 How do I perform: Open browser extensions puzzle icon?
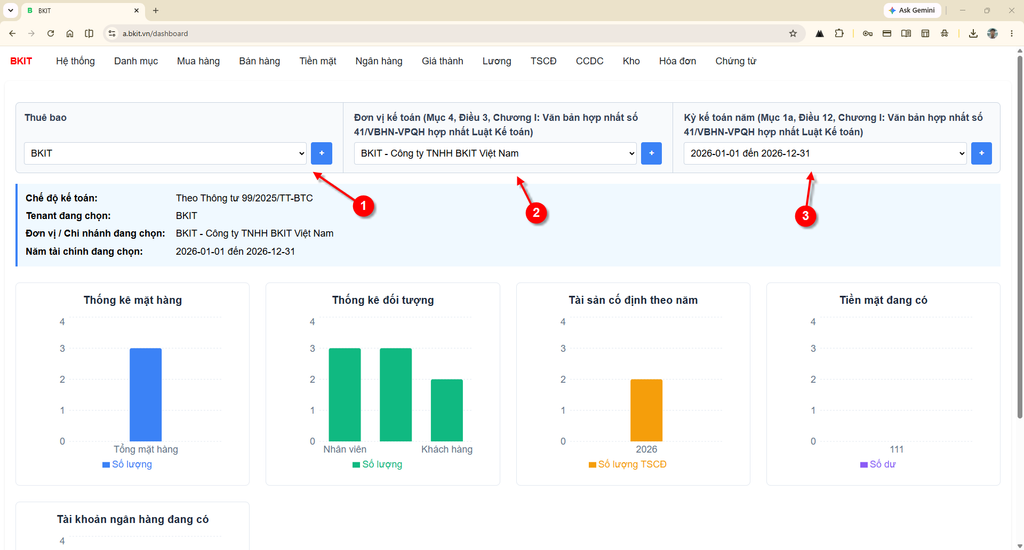point(839,33)
